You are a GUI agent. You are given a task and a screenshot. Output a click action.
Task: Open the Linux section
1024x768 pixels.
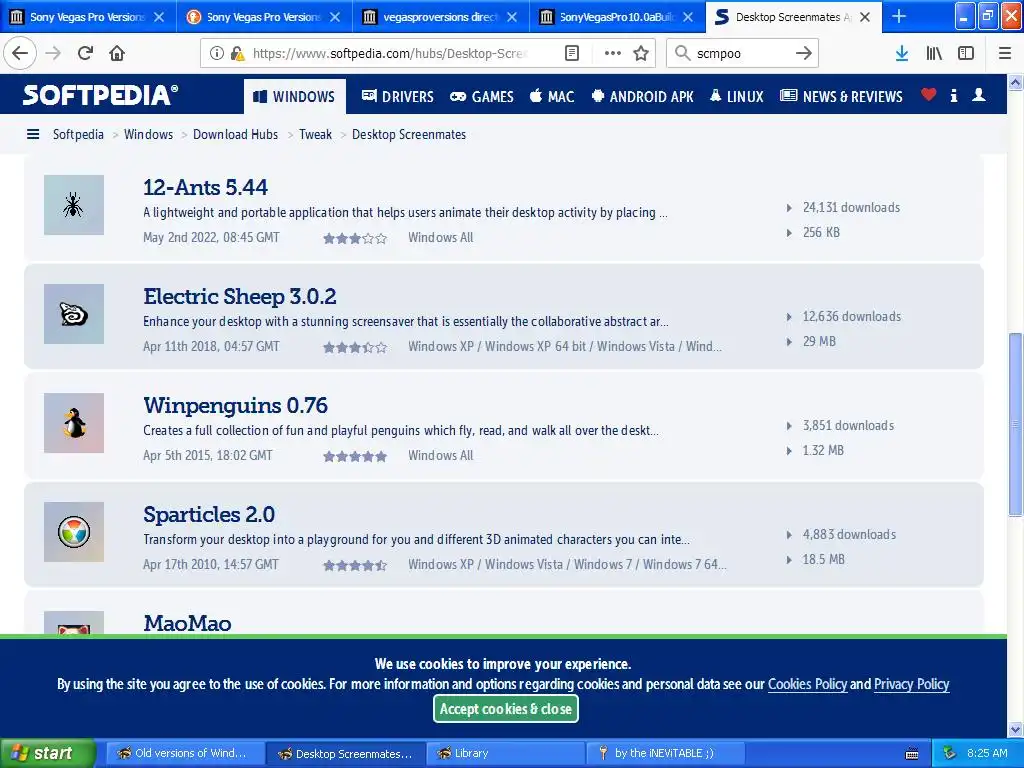pos(736,97)
